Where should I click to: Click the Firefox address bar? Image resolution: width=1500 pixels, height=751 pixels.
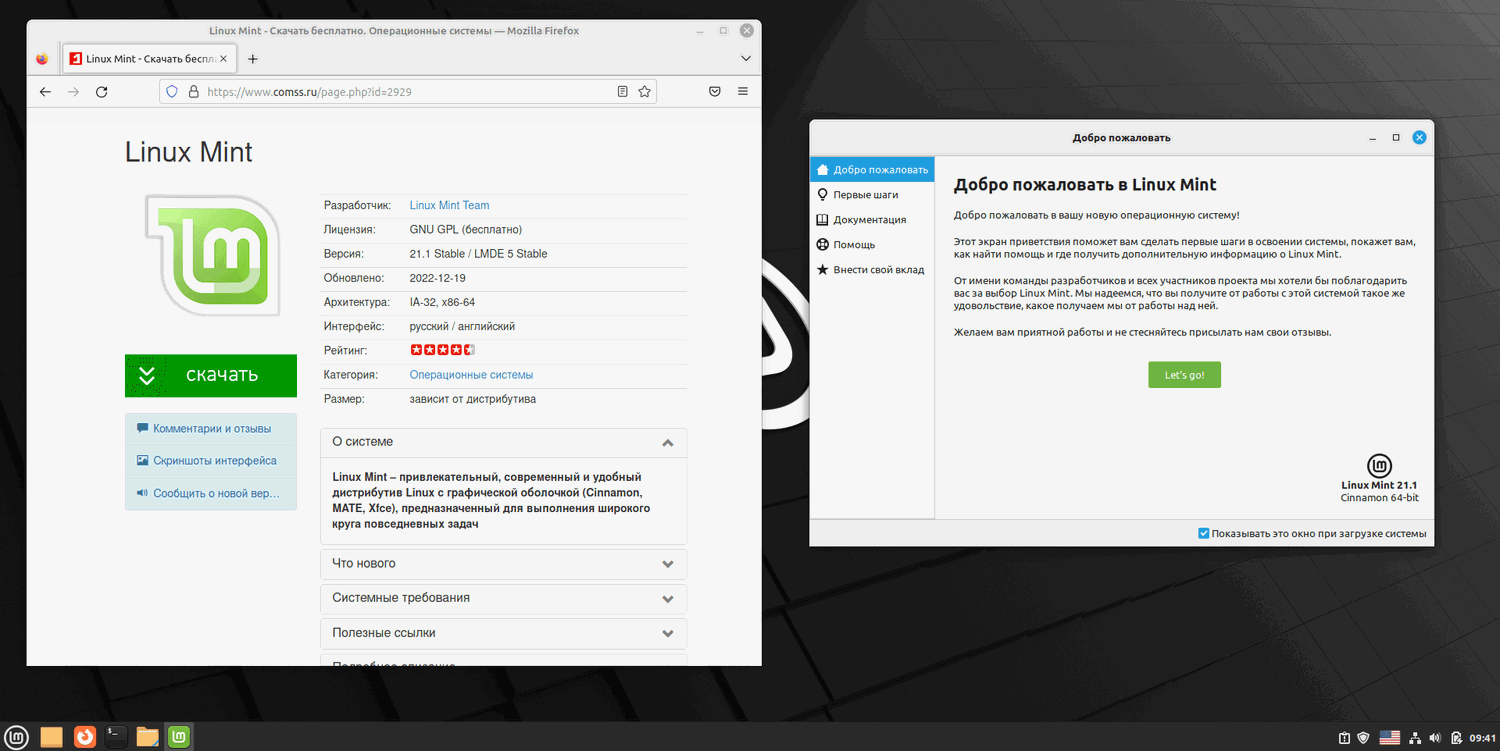[x=408, y=92]
